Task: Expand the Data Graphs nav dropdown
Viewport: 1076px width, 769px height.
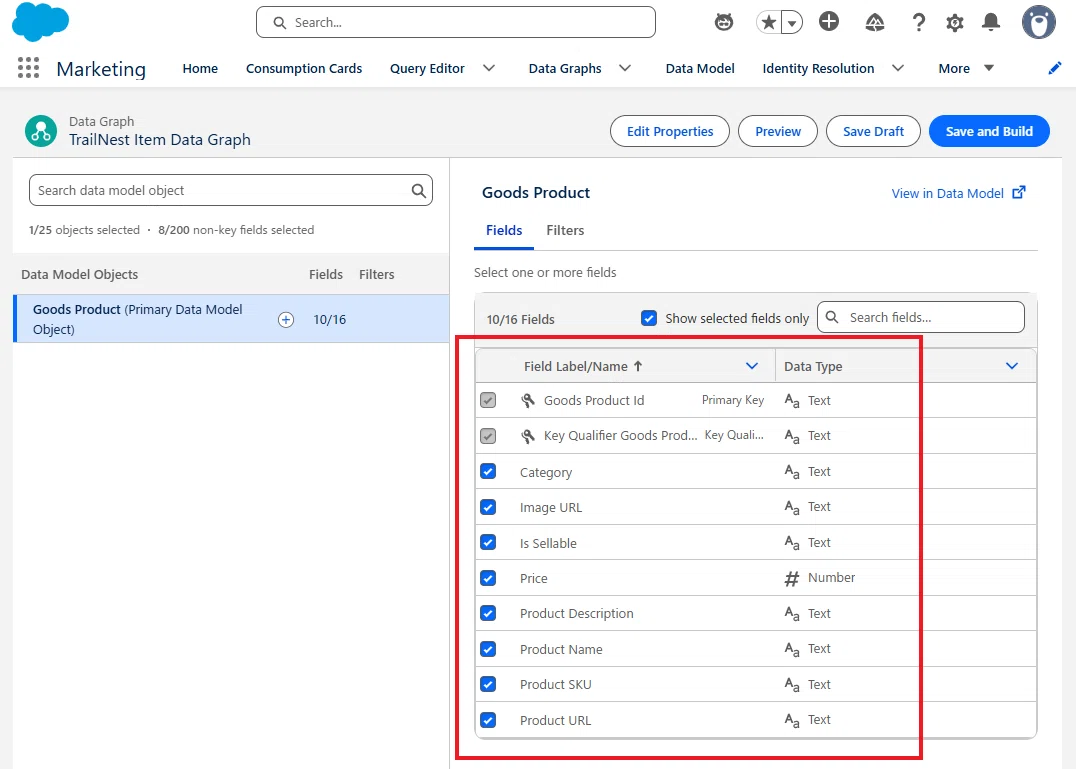Action: click(x=624, y=68)
